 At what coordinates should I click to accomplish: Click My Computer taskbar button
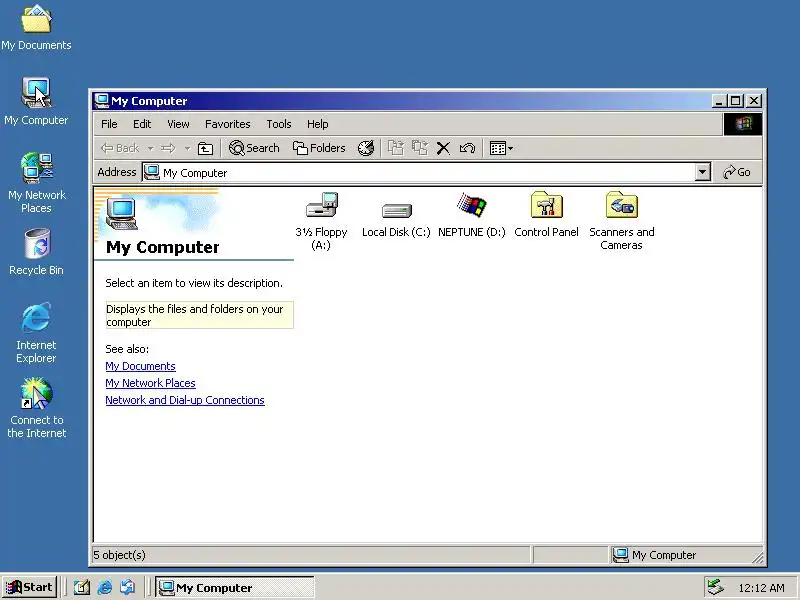(x=235, y=588)
